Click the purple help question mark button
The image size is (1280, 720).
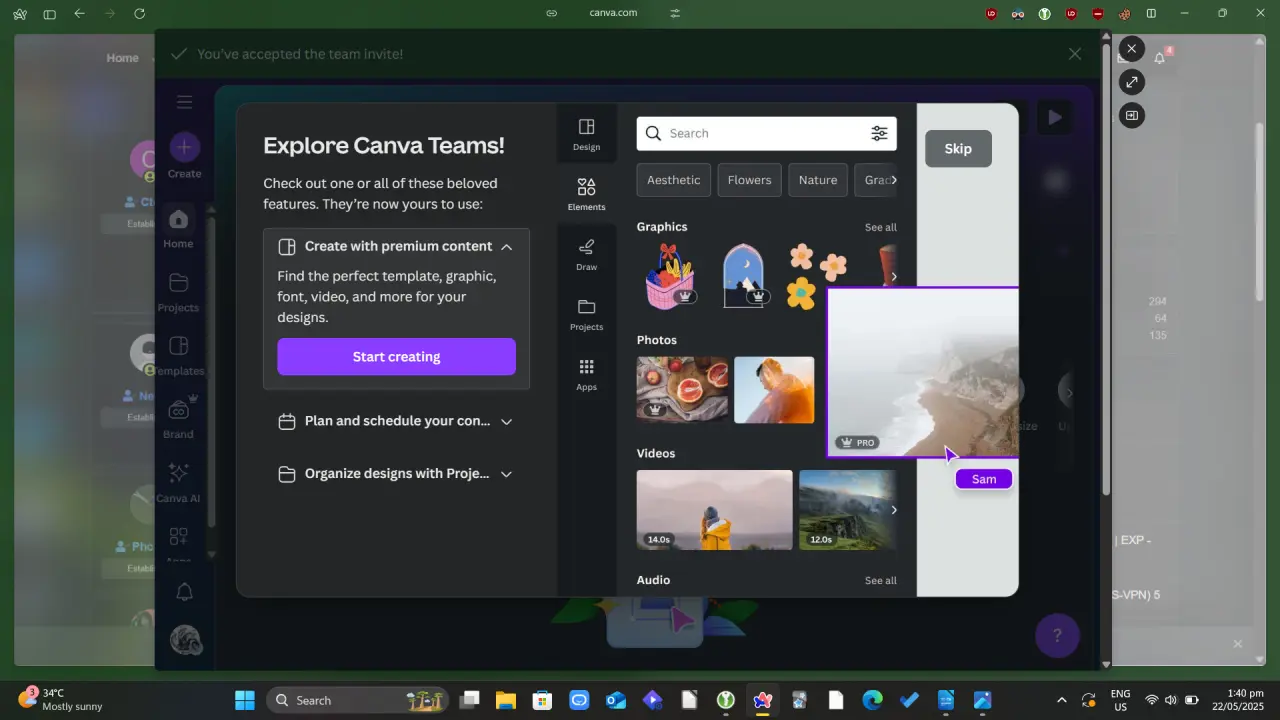tap(1057, 635)
